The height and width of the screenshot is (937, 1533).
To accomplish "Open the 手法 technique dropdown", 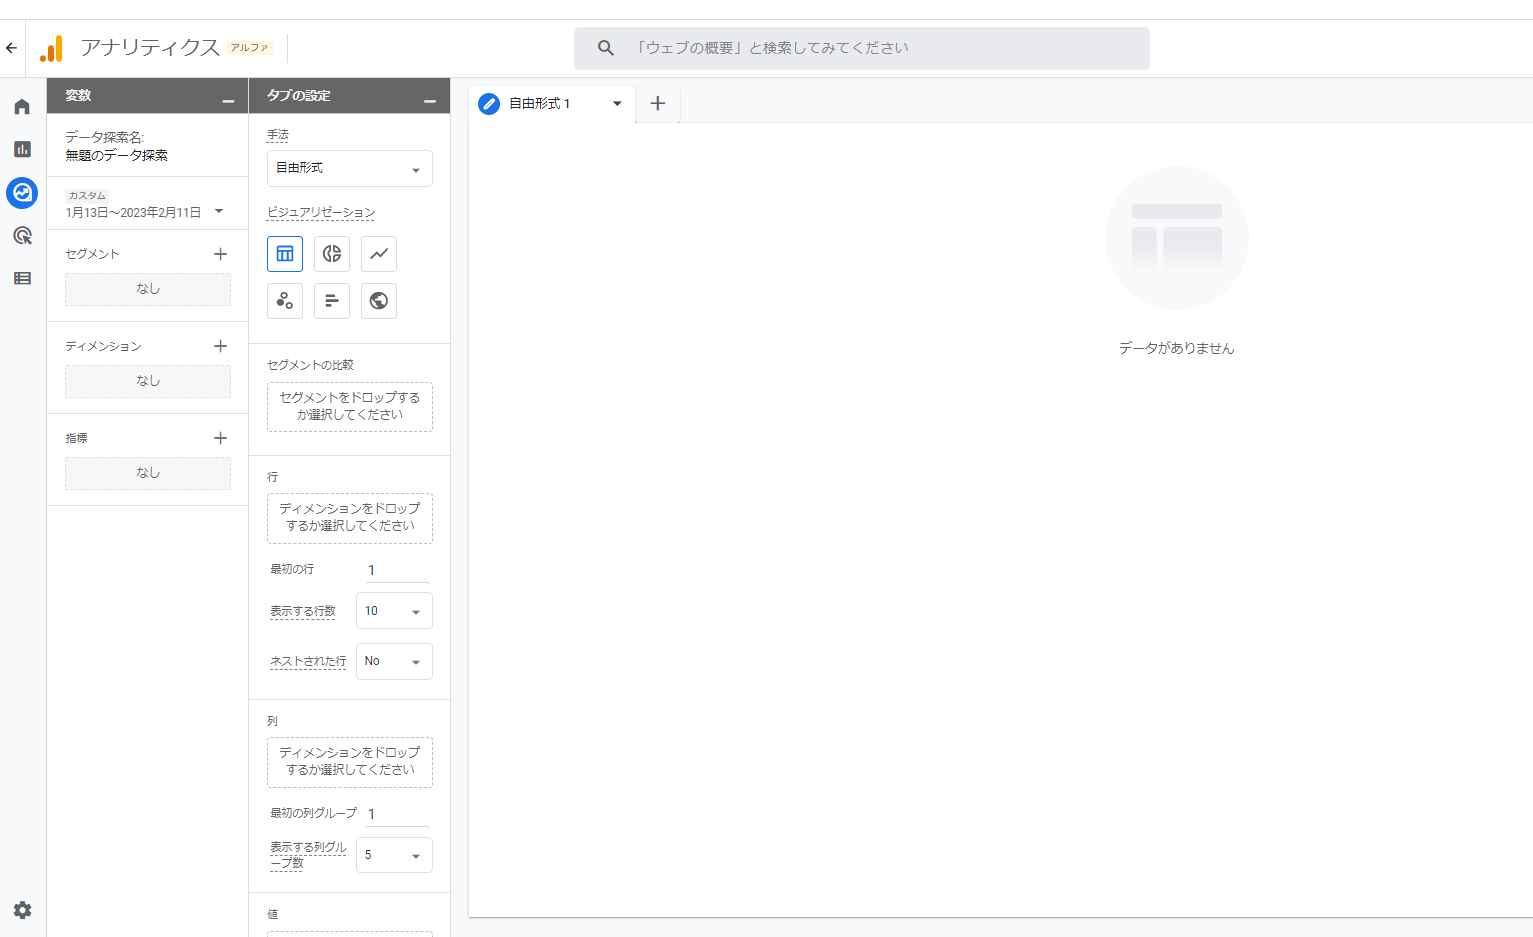I will click(x=349, y=169).
